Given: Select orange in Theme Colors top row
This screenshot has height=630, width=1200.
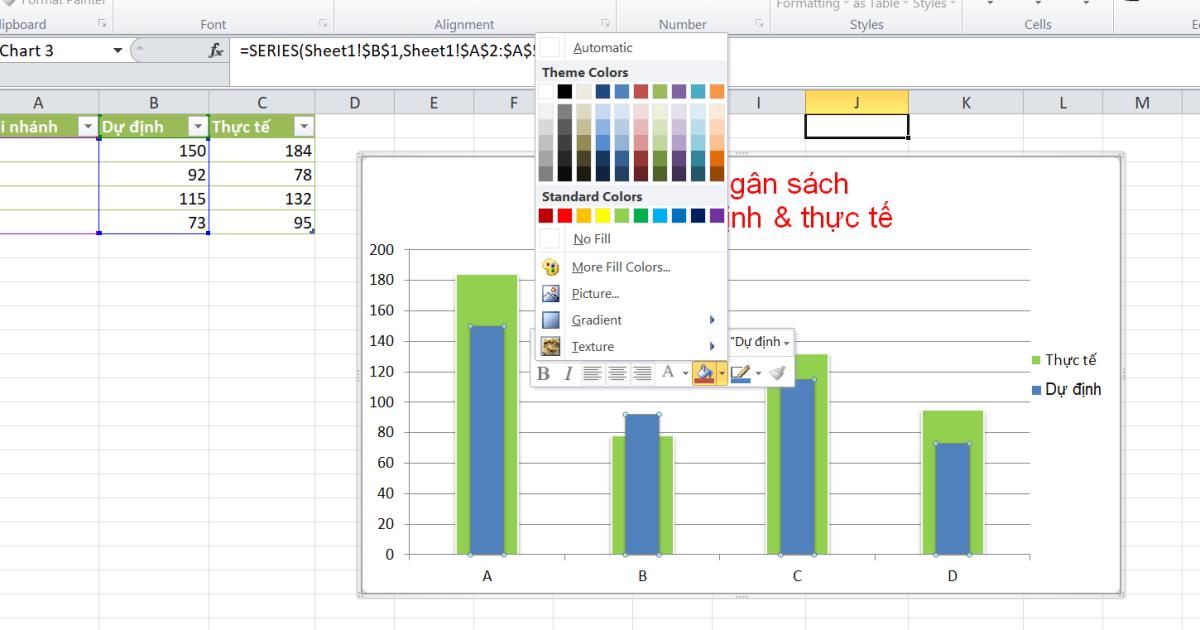Looking at the screenshot, I should 717,91.
